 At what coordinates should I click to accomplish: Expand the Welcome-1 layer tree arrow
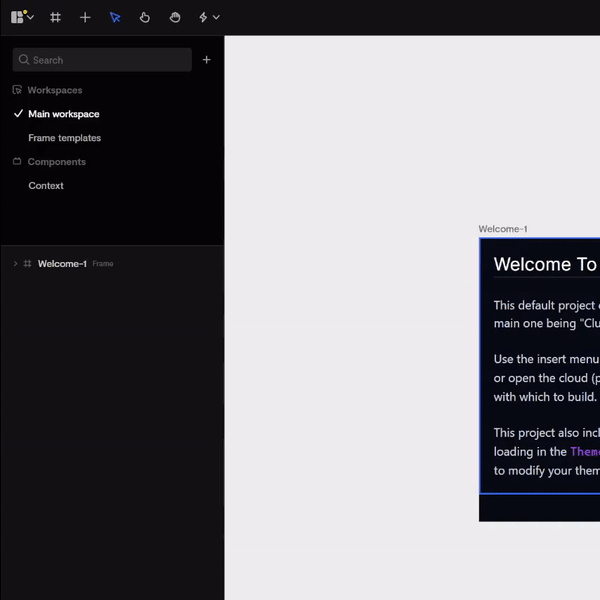[x=15, y=264]
